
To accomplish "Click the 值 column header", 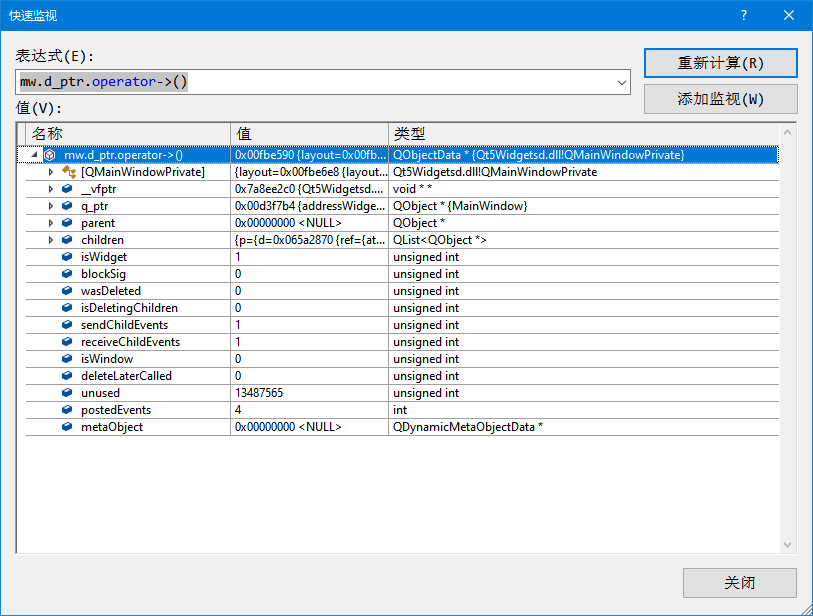I will (x=310, y=134).
